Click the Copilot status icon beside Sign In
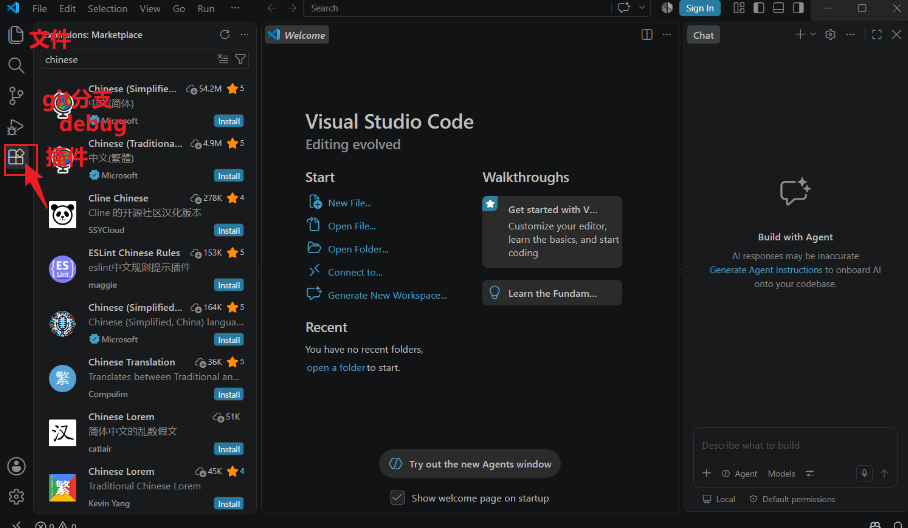The image size is (908, 528). tap(667, 8)
